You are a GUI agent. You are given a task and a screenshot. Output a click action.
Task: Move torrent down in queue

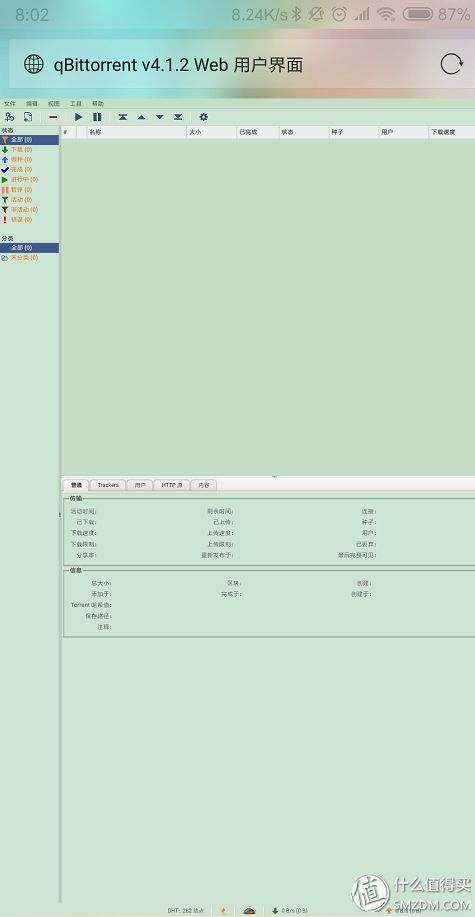click(x=159, y=117)
